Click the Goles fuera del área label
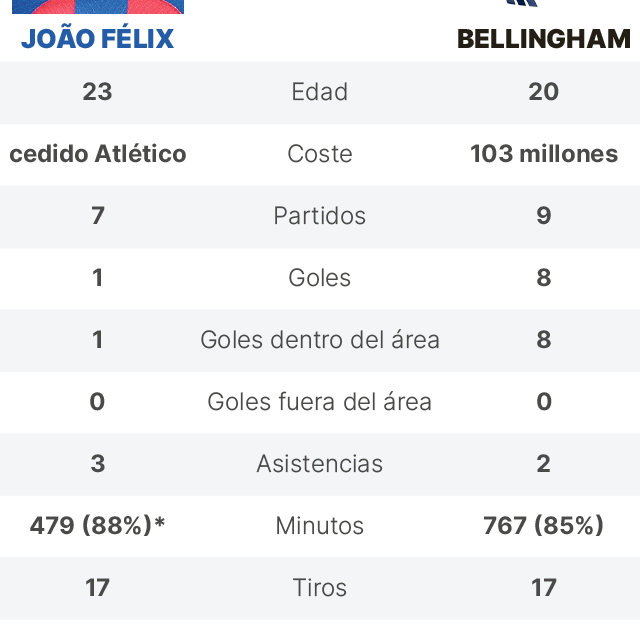This screenshot has height=640, width=640. click(x=320, y=402)
